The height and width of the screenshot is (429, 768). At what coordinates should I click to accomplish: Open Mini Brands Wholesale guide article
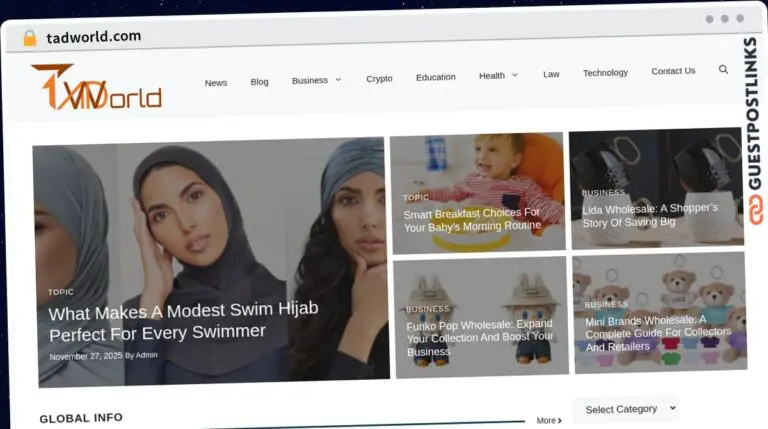pyautogui.click(x=658, y=334)
